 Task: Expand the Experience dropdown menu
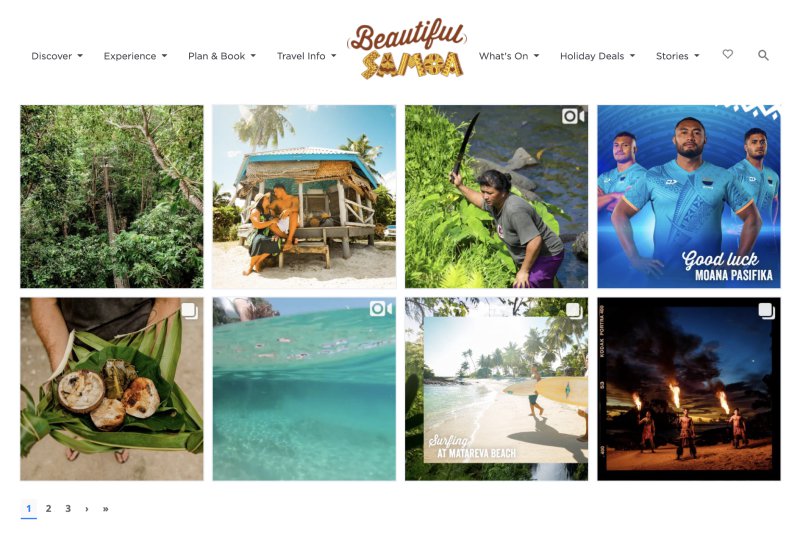point(135,56)
